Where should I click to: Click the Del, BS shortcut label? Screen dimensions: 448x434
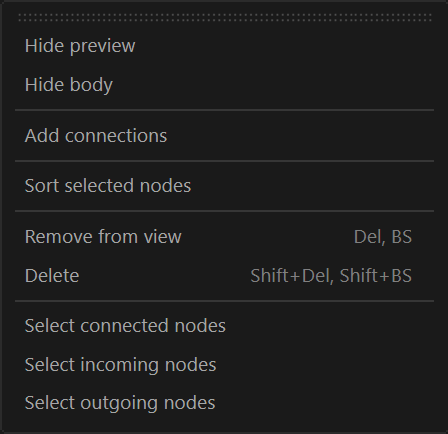383,237
